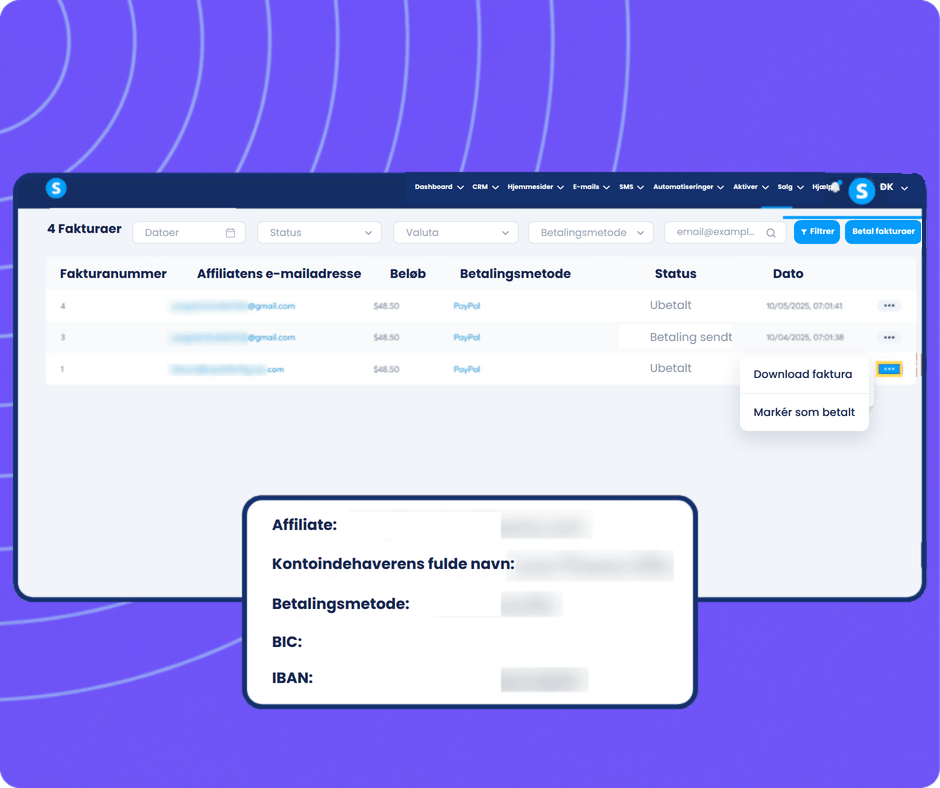Click the Betalingsmetode column header
Viewport: 940px width, 788px height.
pyautogui.click(x=515, y=274)
